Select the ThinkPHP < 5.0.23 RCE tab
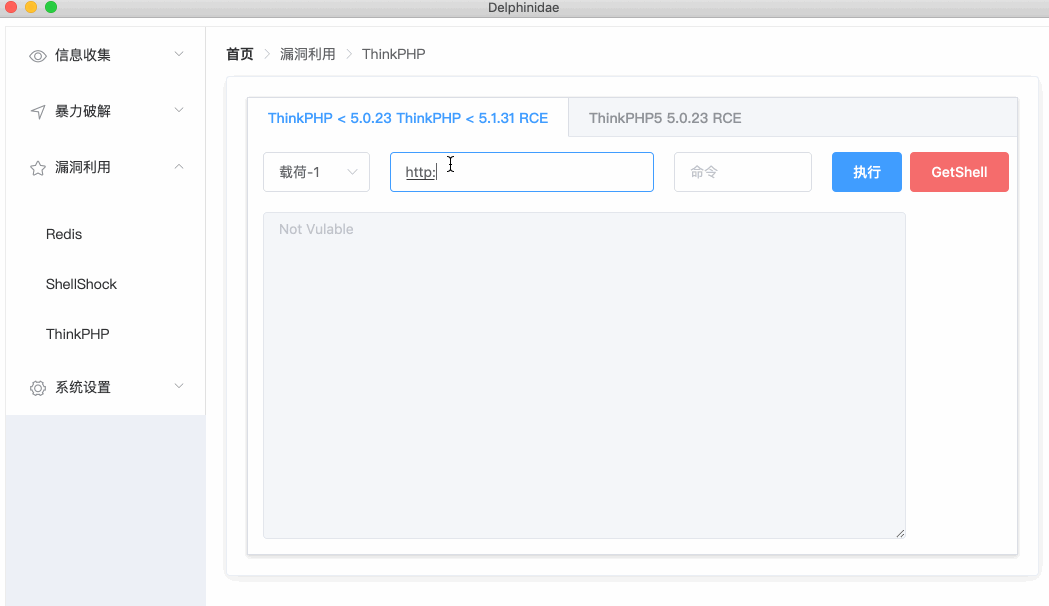 coord(407,118)
